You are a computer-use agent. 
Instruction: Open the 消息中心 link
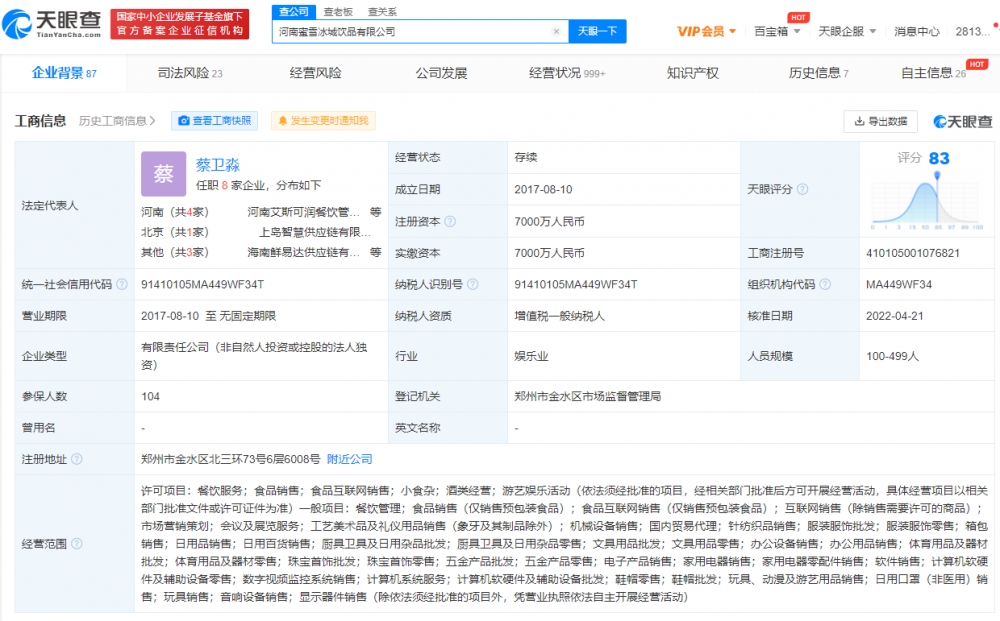(x=916, y=31)
